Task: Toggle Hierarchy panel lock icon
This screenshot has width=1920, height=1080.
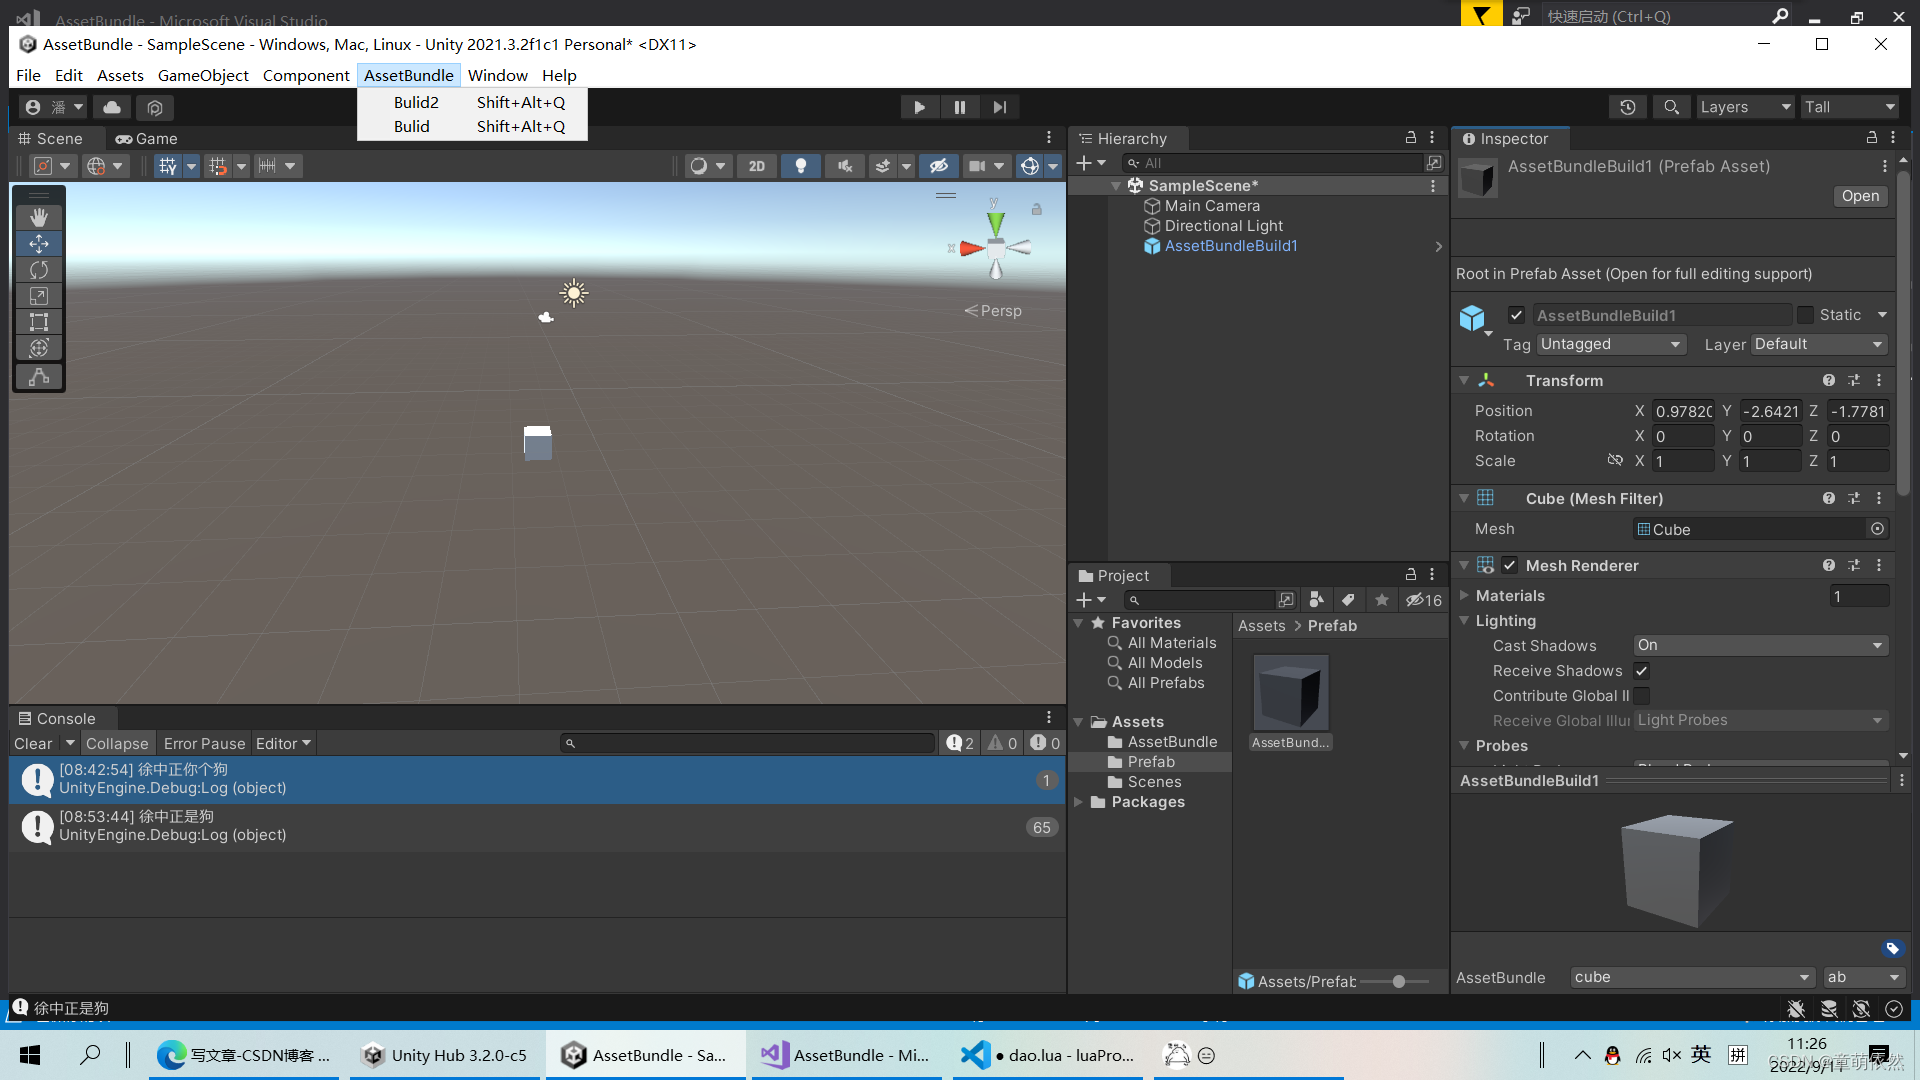Action: coord(1411,138)
